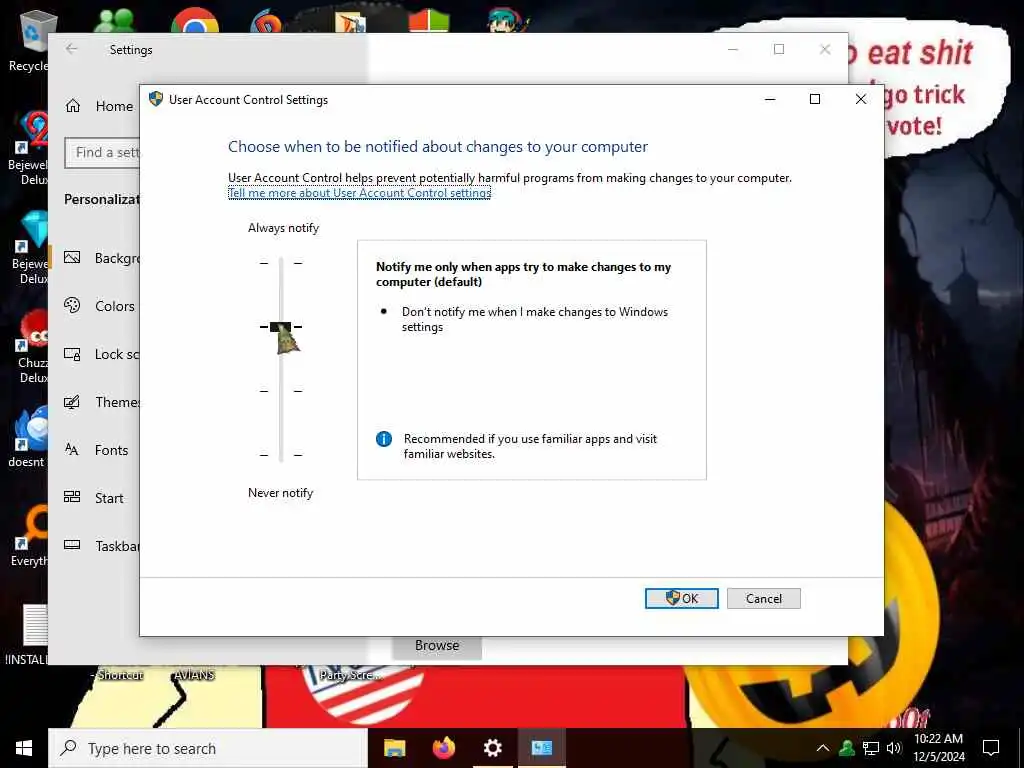Viewport: 1024px width, 768px height.
Task: Click the UAC shield icon in dialog title bar
Action: (x=155, y=99)
